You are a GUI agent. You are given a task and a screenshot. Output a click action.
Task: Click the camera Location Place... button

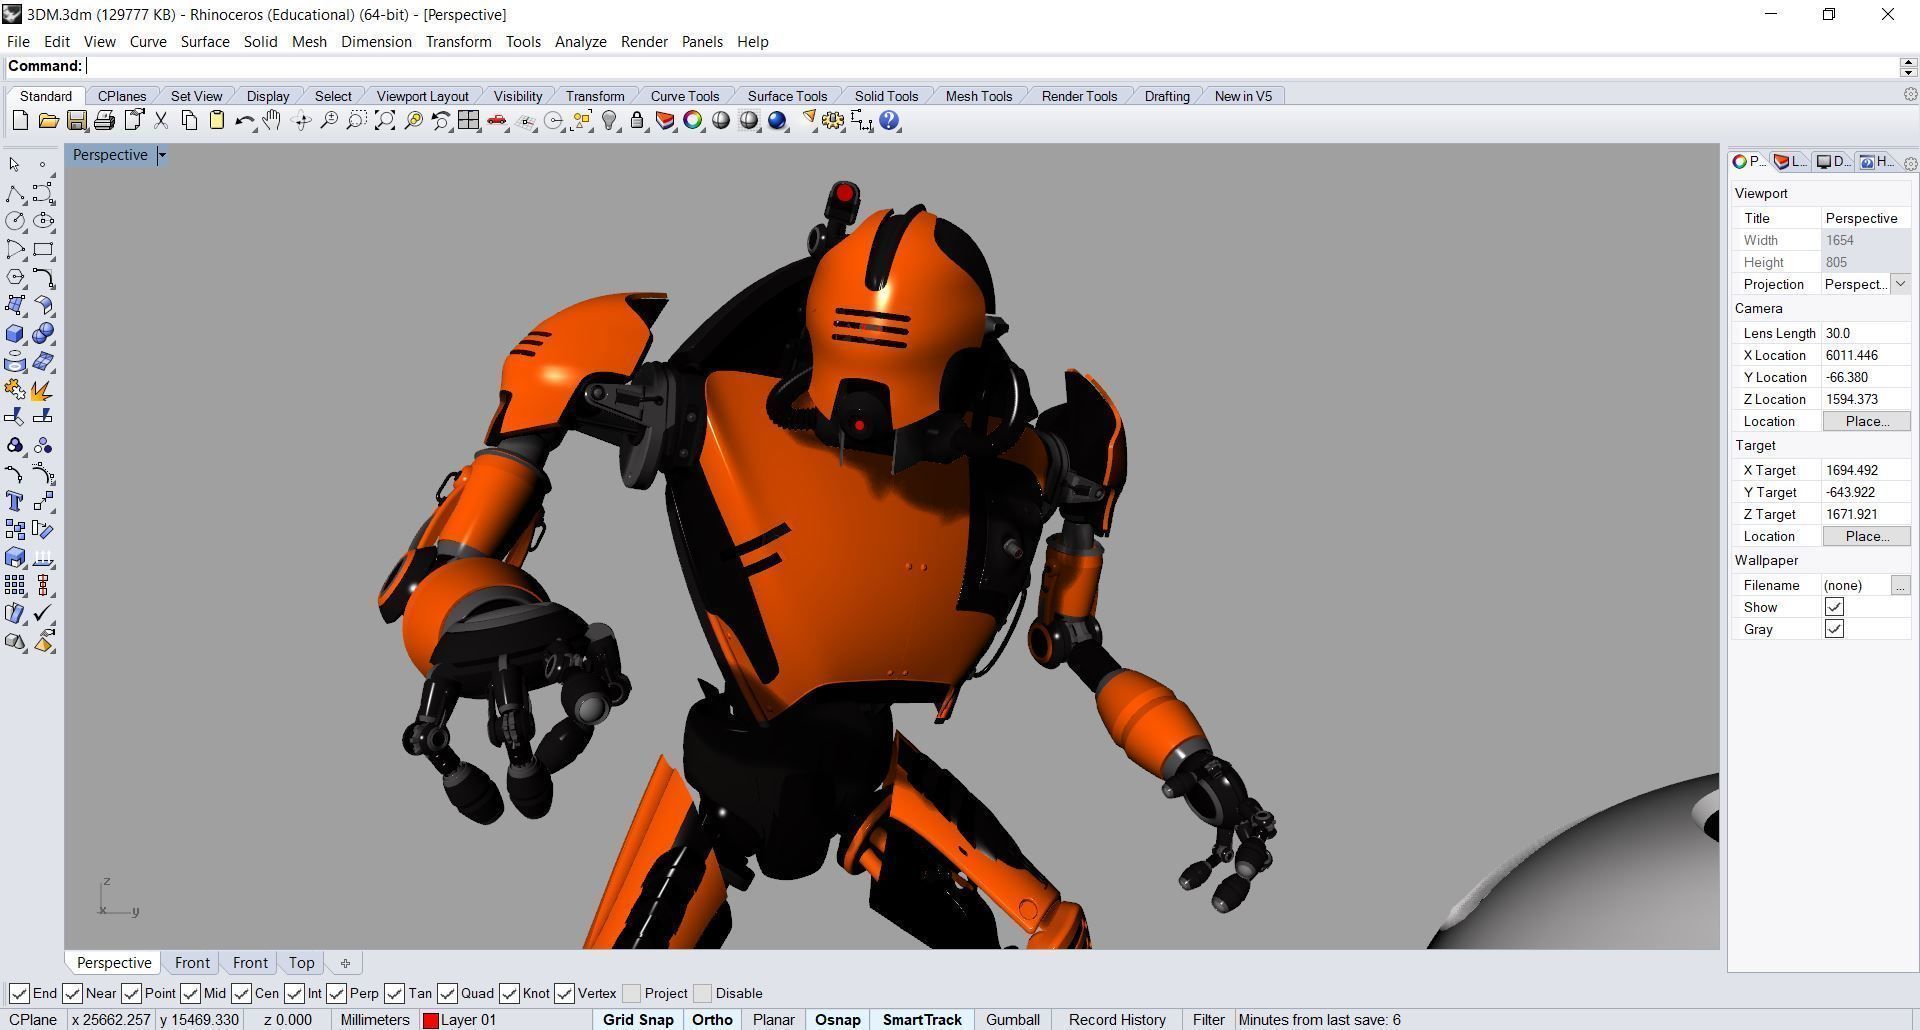(x=1866, y=421)
